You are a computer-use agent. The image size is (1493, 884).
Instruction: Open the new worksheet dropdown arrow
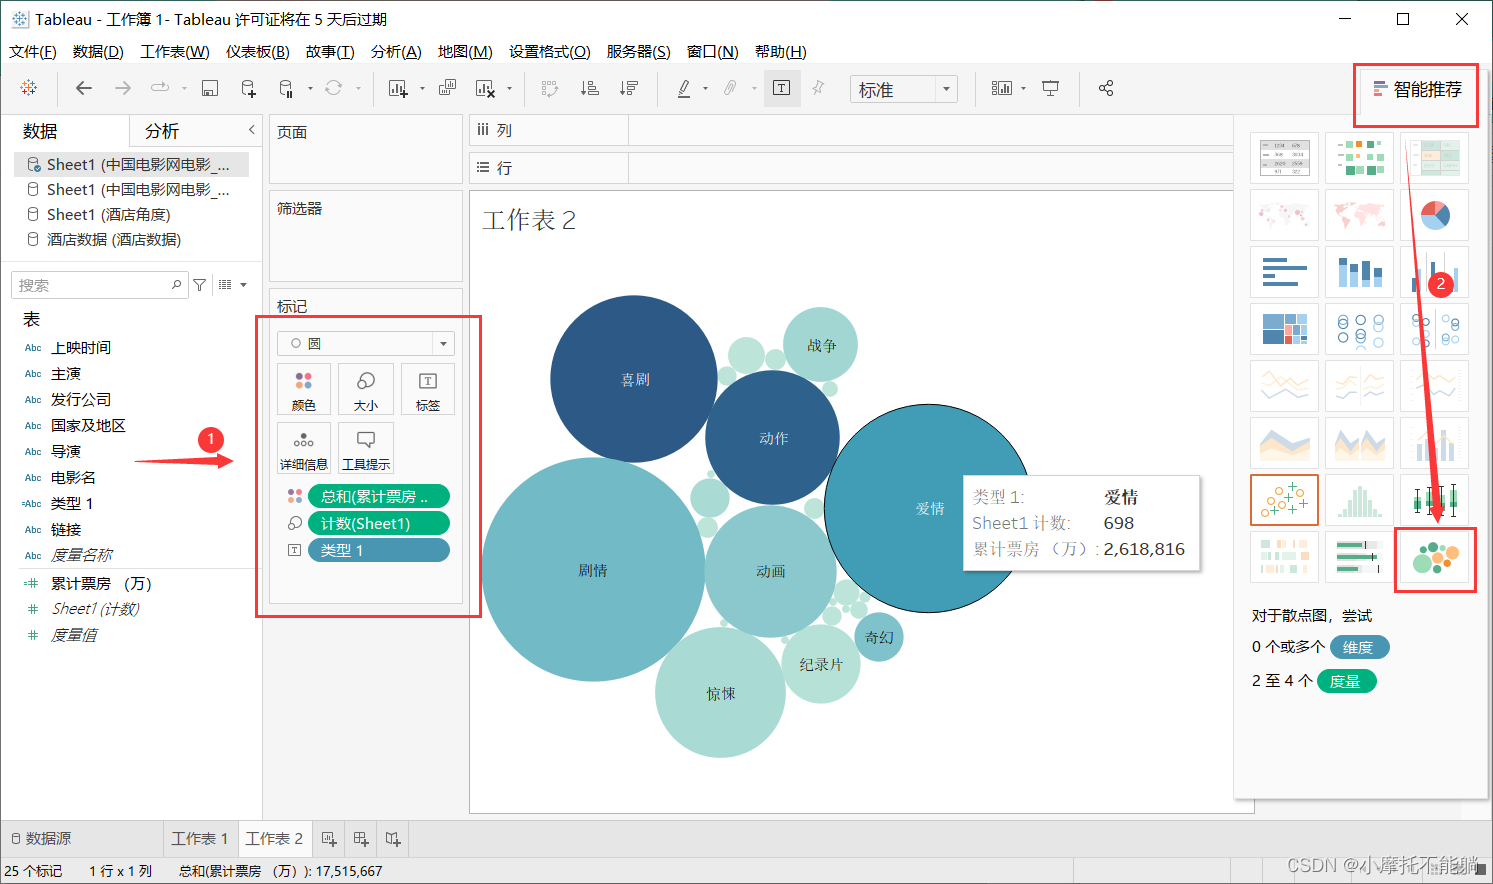[x=422, y=89]
